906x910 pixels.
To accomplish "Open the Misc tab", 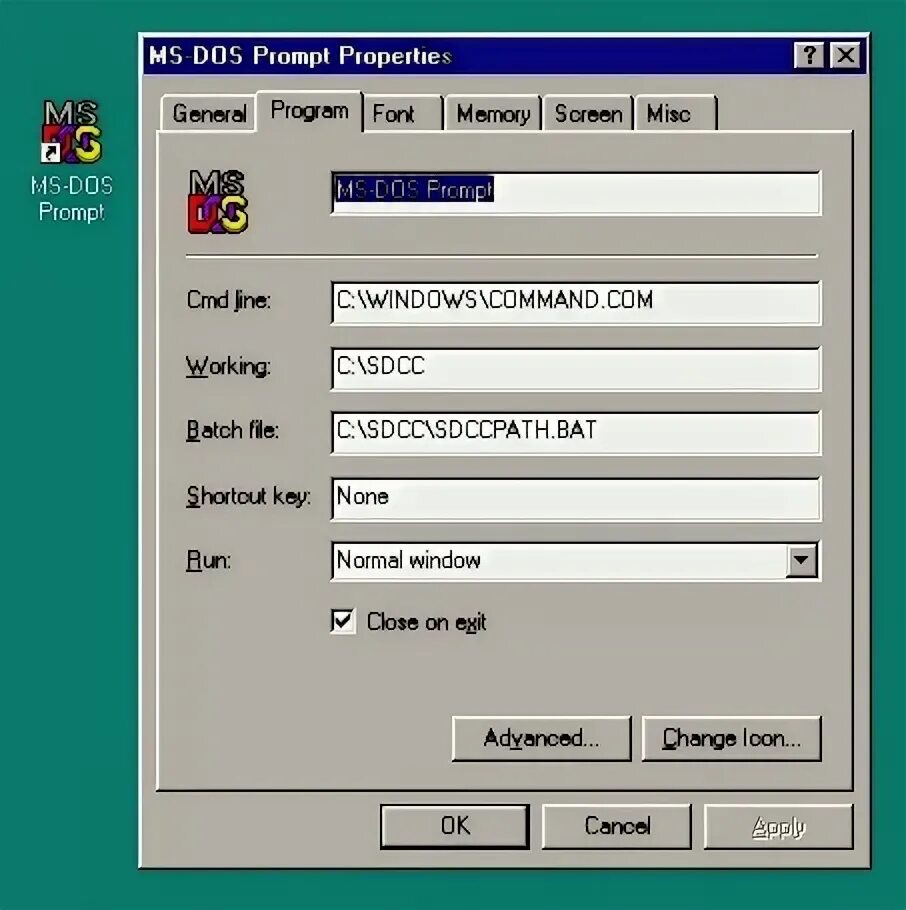I will click(x=676, y=113).
